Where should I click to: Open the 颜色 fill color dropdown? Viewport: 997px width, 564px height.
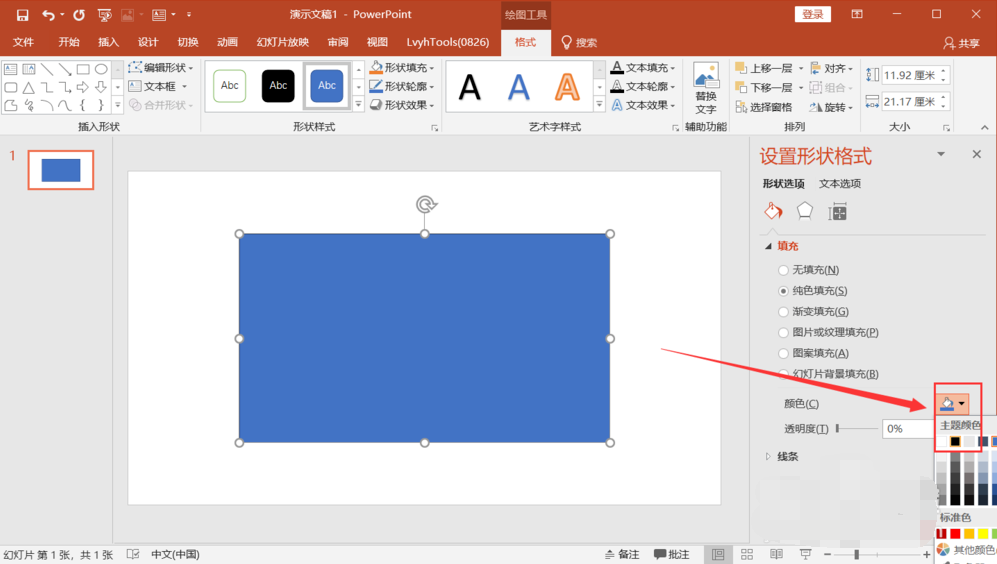[953, 404]
